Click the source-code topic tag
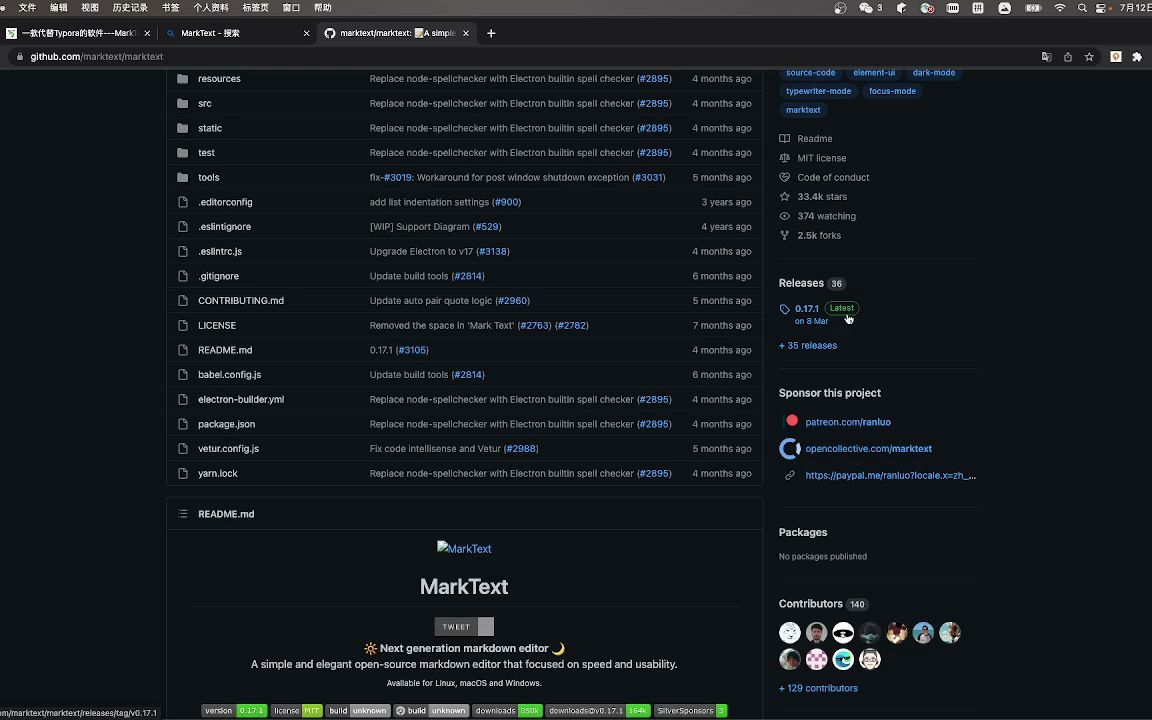Screen dimensions: 1152x720 810,73
